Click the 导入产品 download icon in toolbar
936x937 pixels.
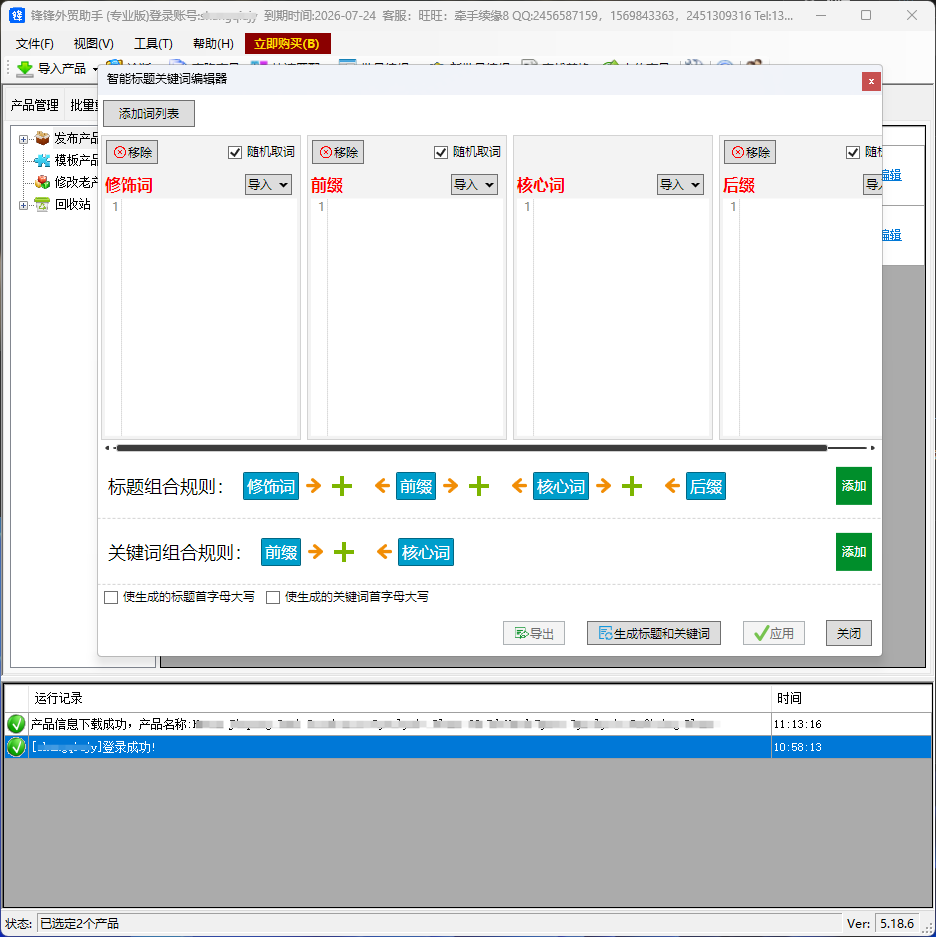pos(25,69)
